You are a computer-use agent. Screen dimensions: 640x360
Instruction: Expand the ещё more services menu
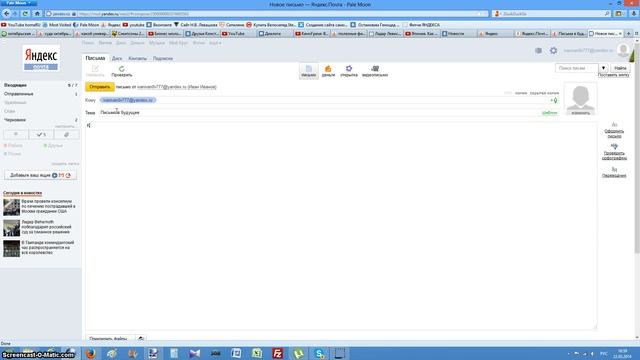tap(215, 43)
